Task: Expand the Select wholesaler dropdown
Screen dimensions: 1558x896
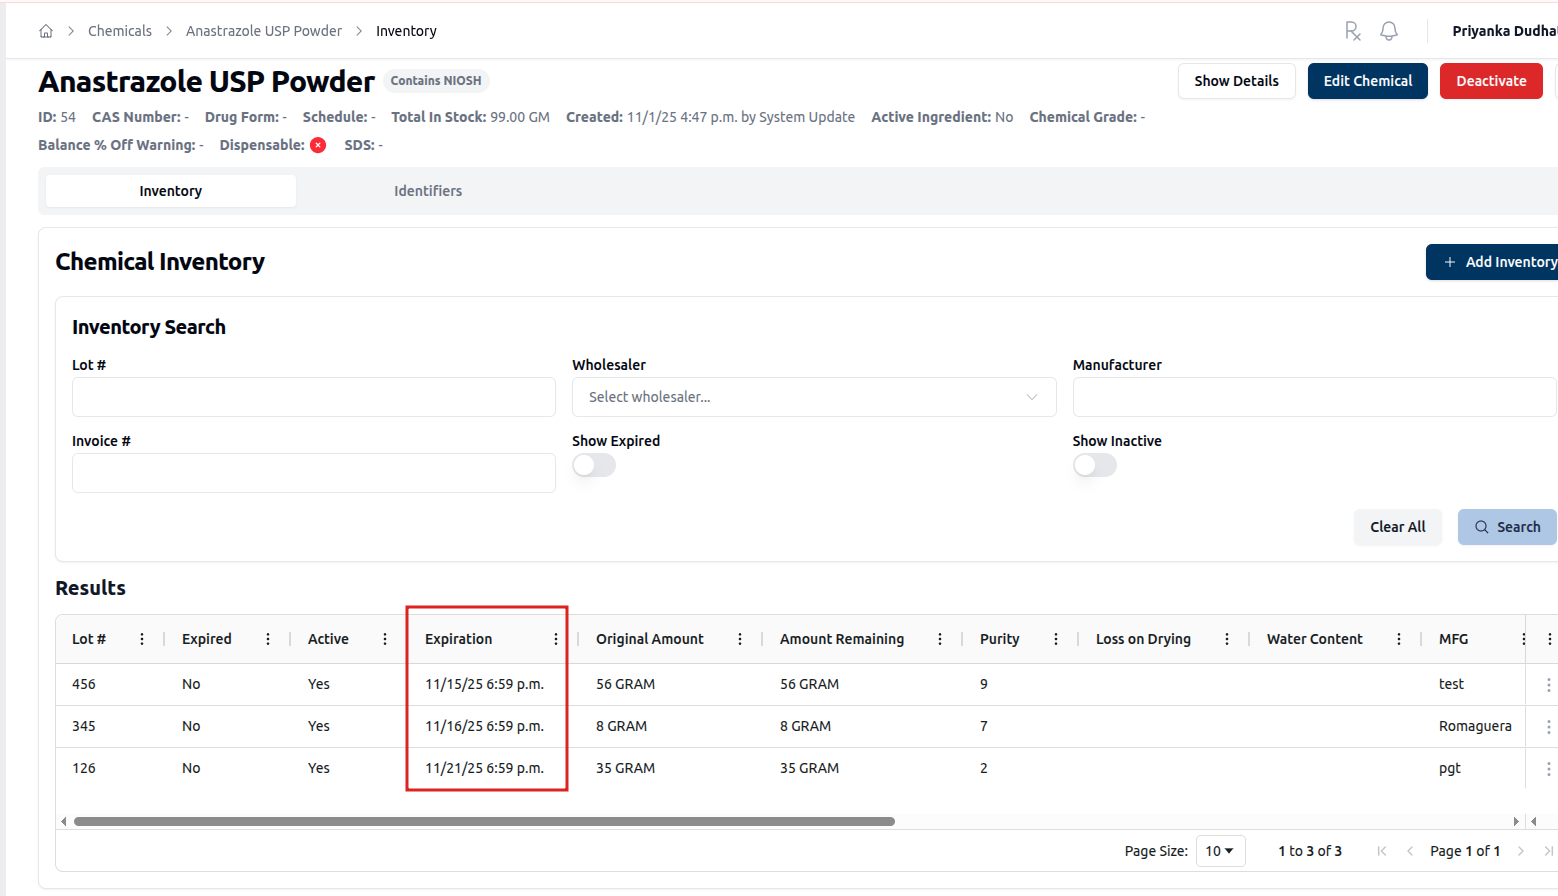Action: pos(814,397)
